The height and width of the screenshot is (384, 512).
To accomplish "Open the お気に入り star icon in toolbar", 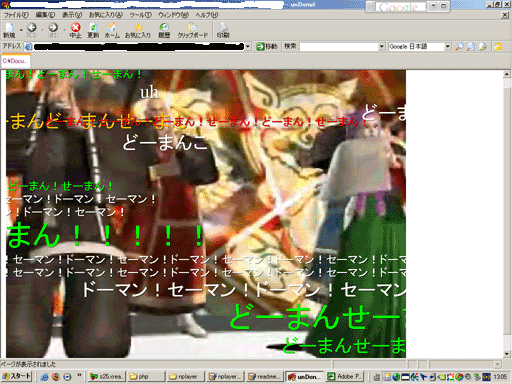I will [x=138, y=30].
